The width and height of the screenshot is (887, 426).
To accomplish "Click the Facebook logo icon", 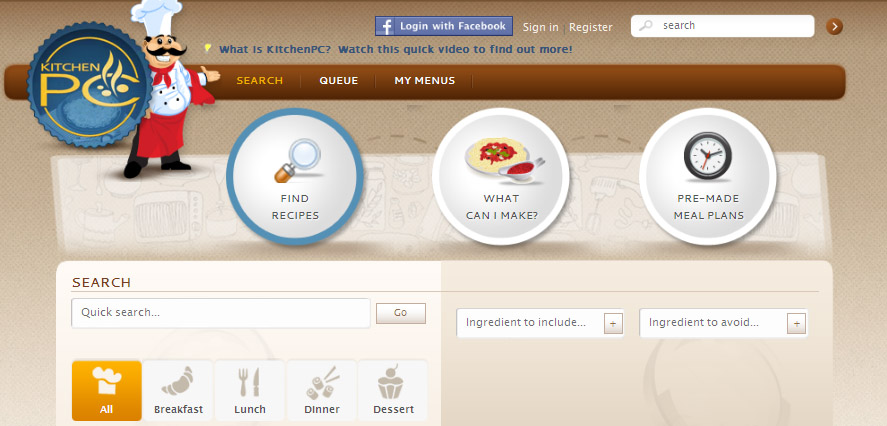I will [385, 27].
